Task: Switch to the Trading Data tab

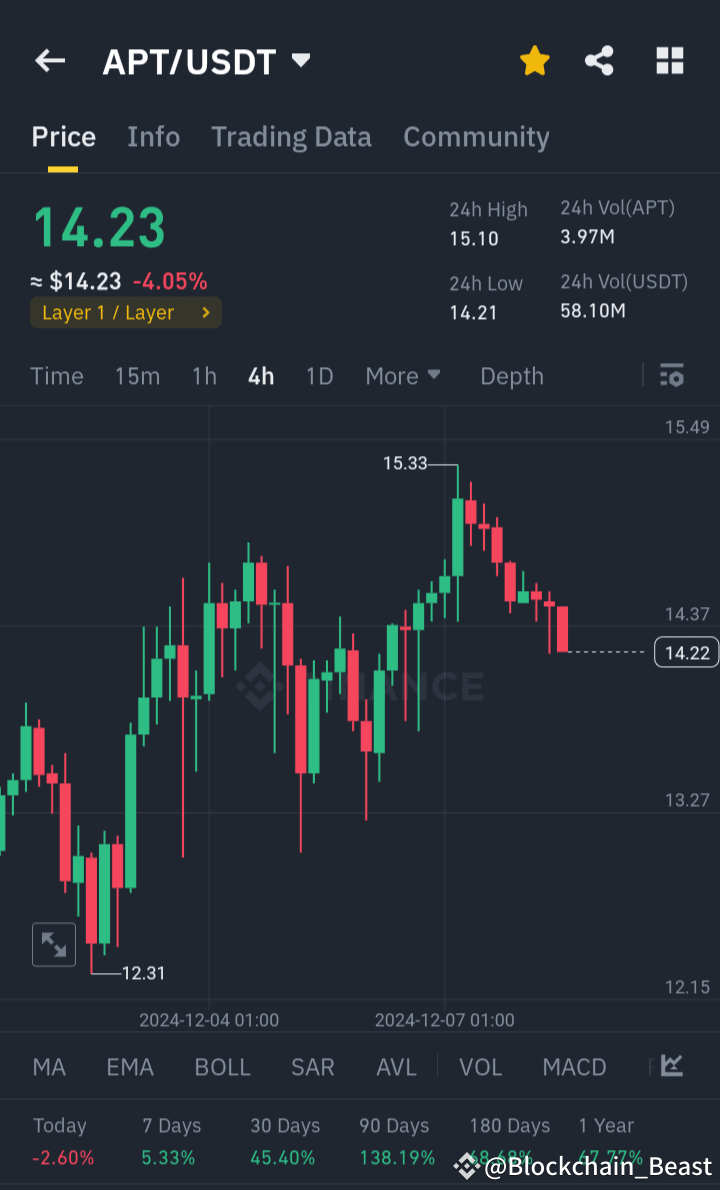Action: 291,137
